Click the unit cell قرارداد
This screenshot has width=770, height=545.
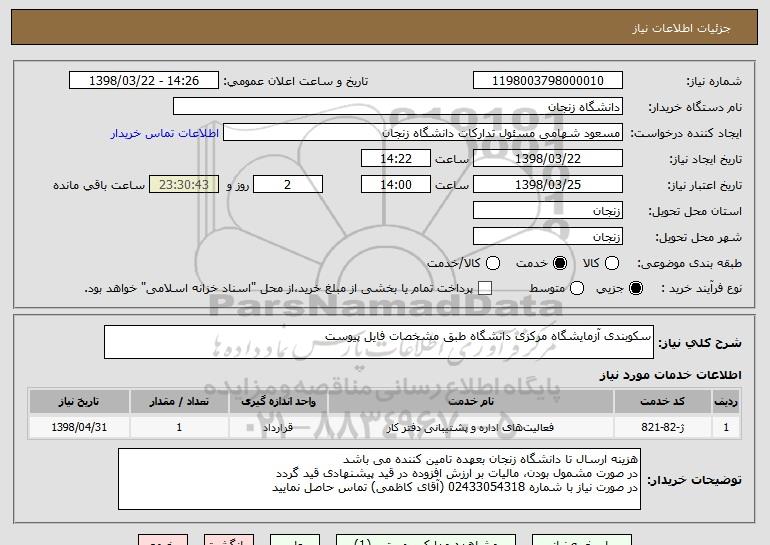pyautogui.click(x=278, y=428)
